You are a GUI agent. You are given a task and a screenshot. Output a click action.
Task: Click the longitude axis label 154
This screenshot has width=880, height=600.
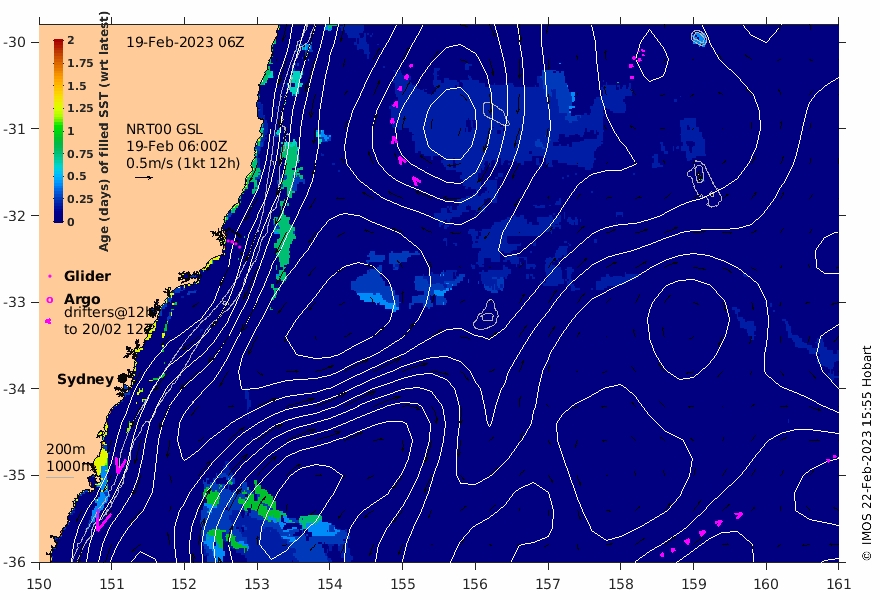[329, 584]
